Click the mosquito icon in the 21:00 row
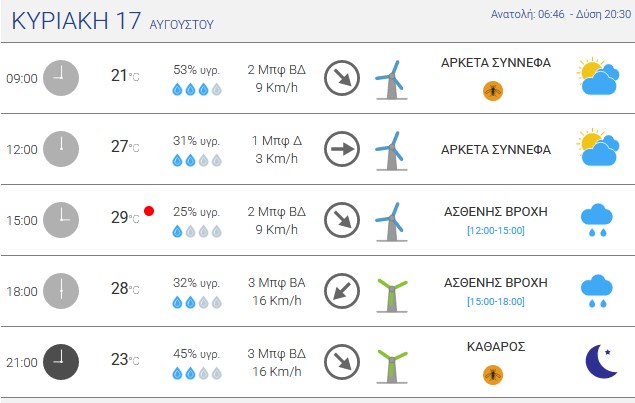Viewport: 635px width, 403px height. pos(493,375)
